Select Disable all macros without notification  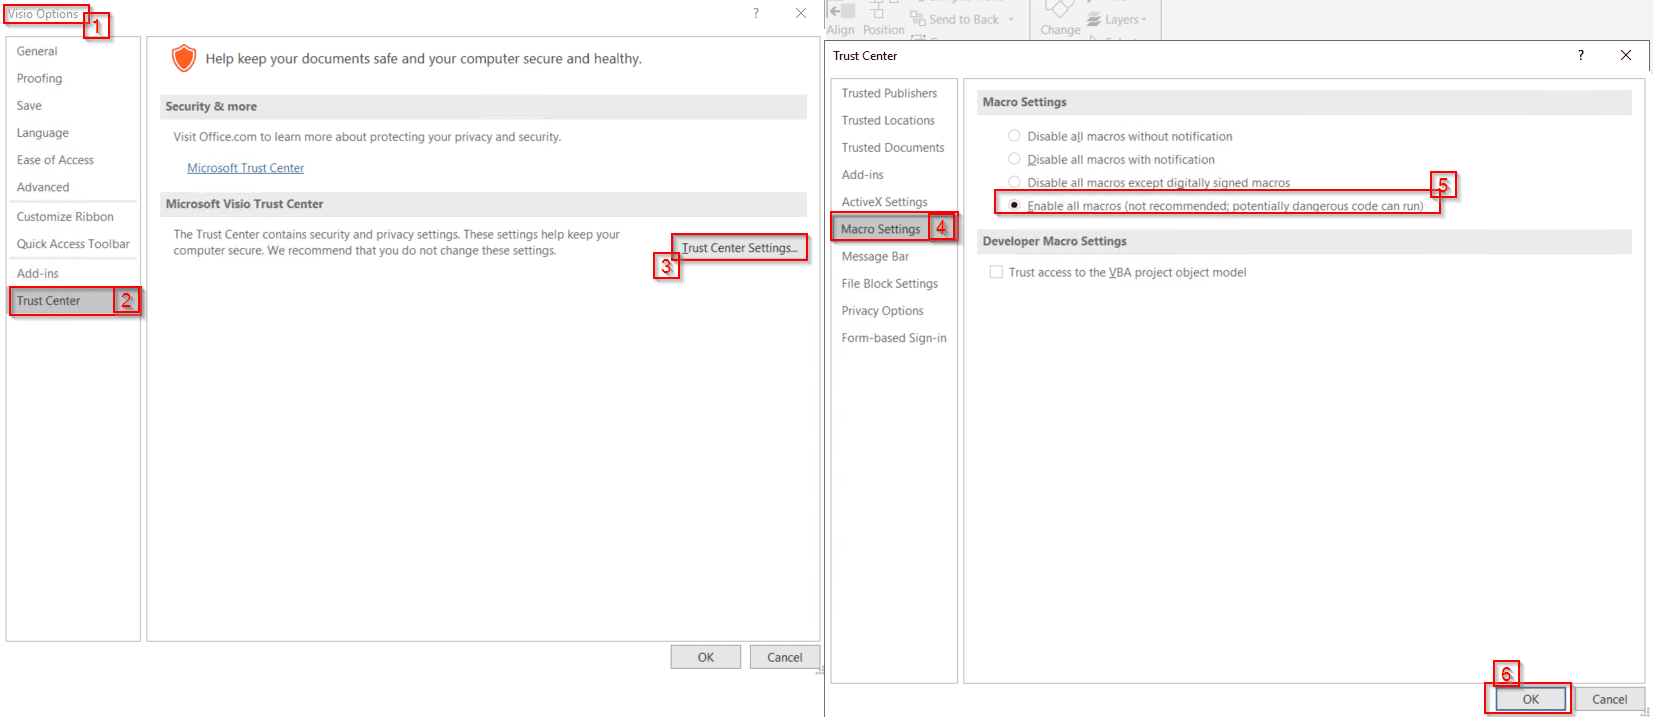(1014, 136)
